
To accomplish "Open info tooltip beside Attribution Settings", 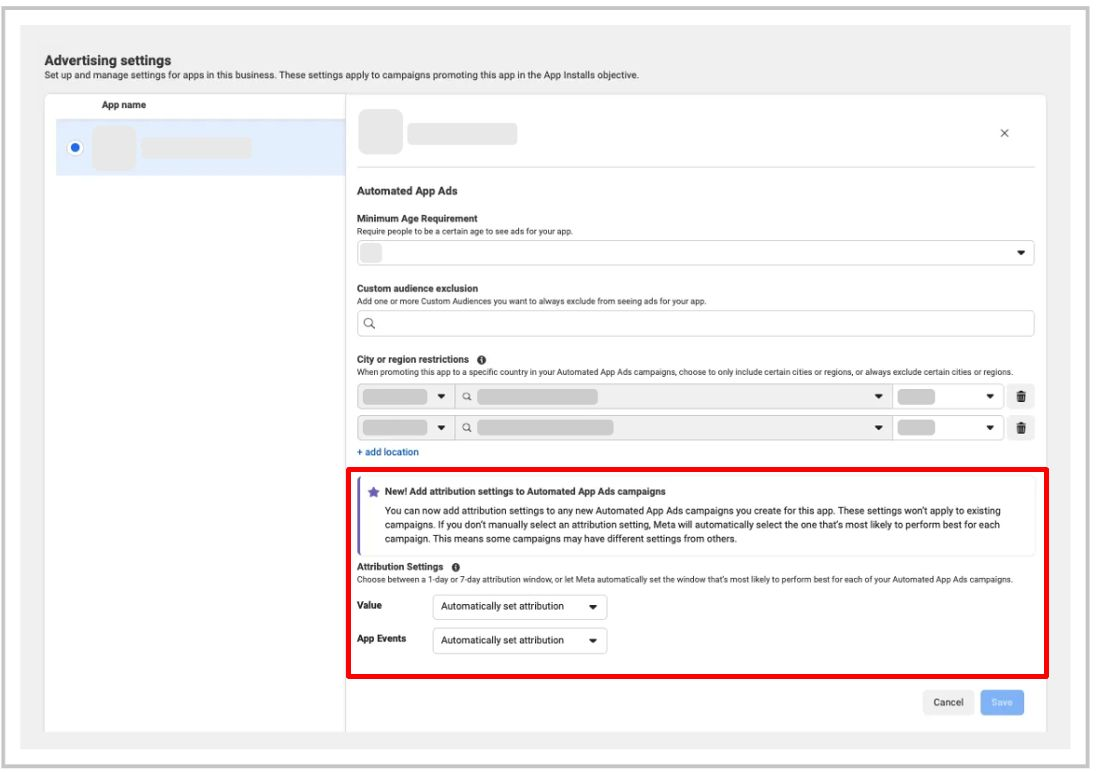I will point(456,567).
